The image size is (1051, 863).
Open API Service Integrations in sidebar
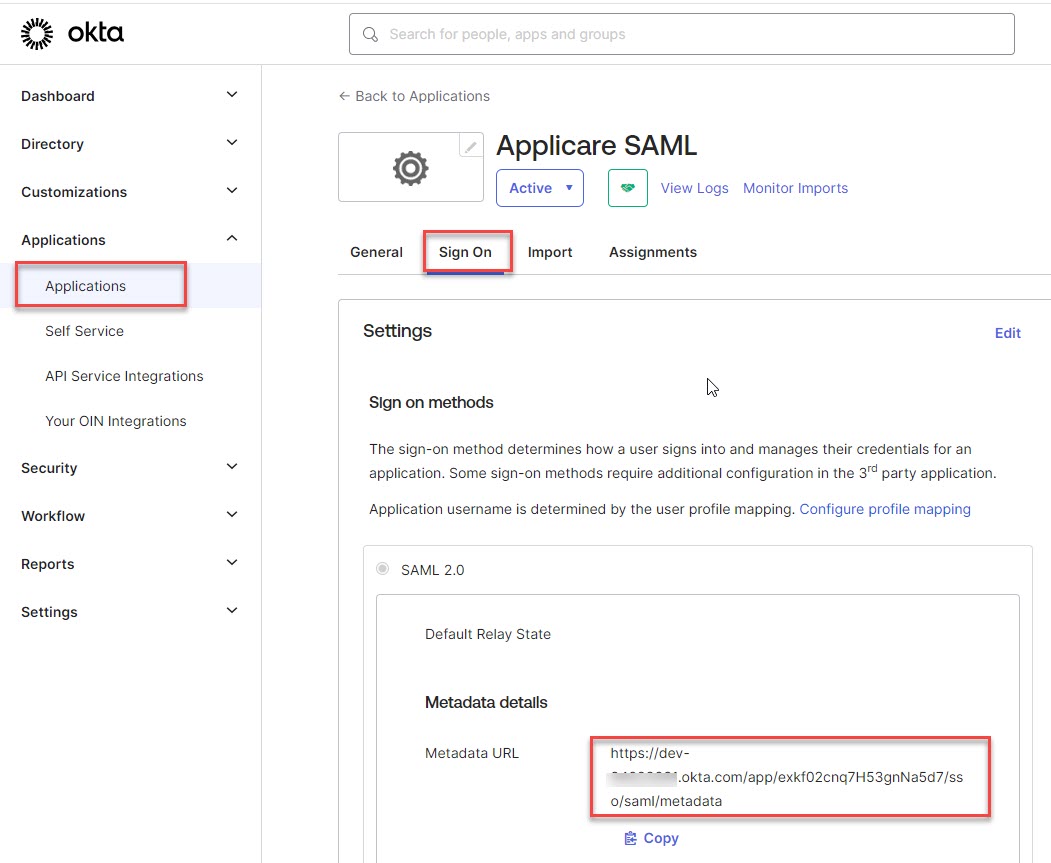[x=124, y=376]
